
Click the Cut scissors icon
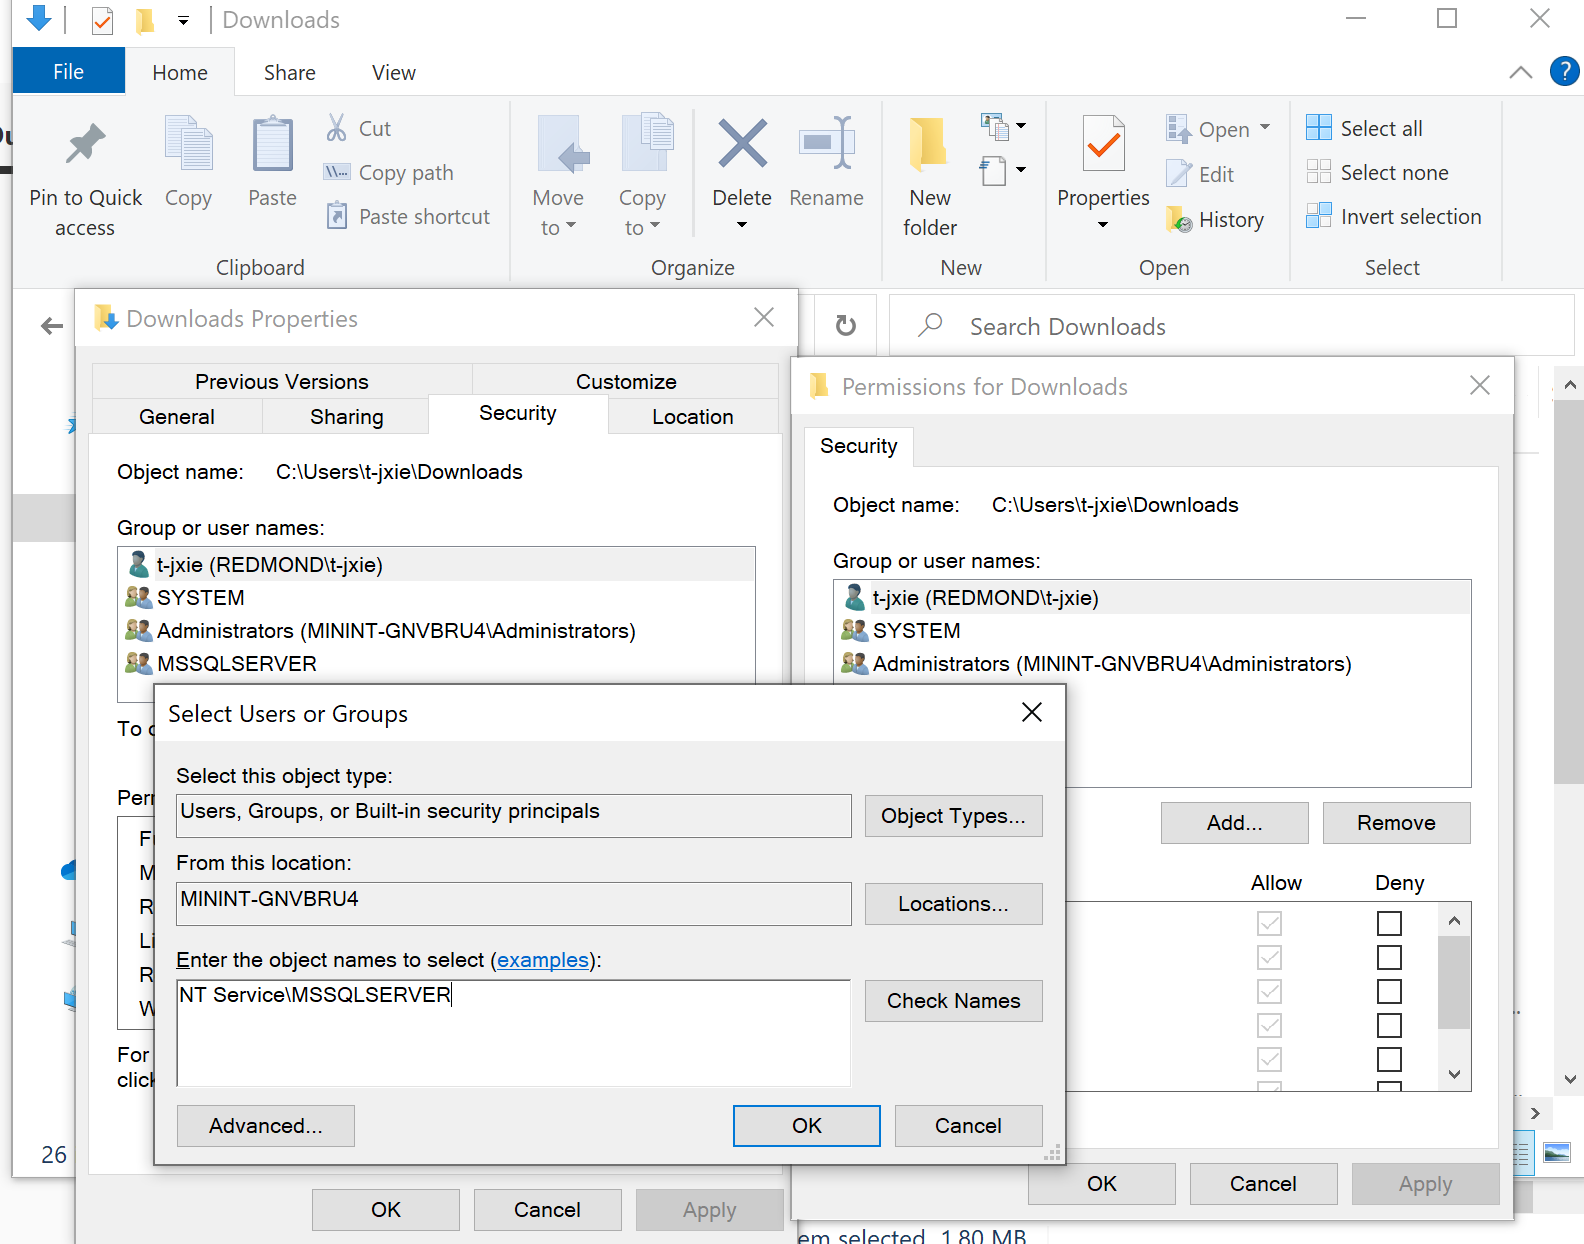[x=337, y=128]
